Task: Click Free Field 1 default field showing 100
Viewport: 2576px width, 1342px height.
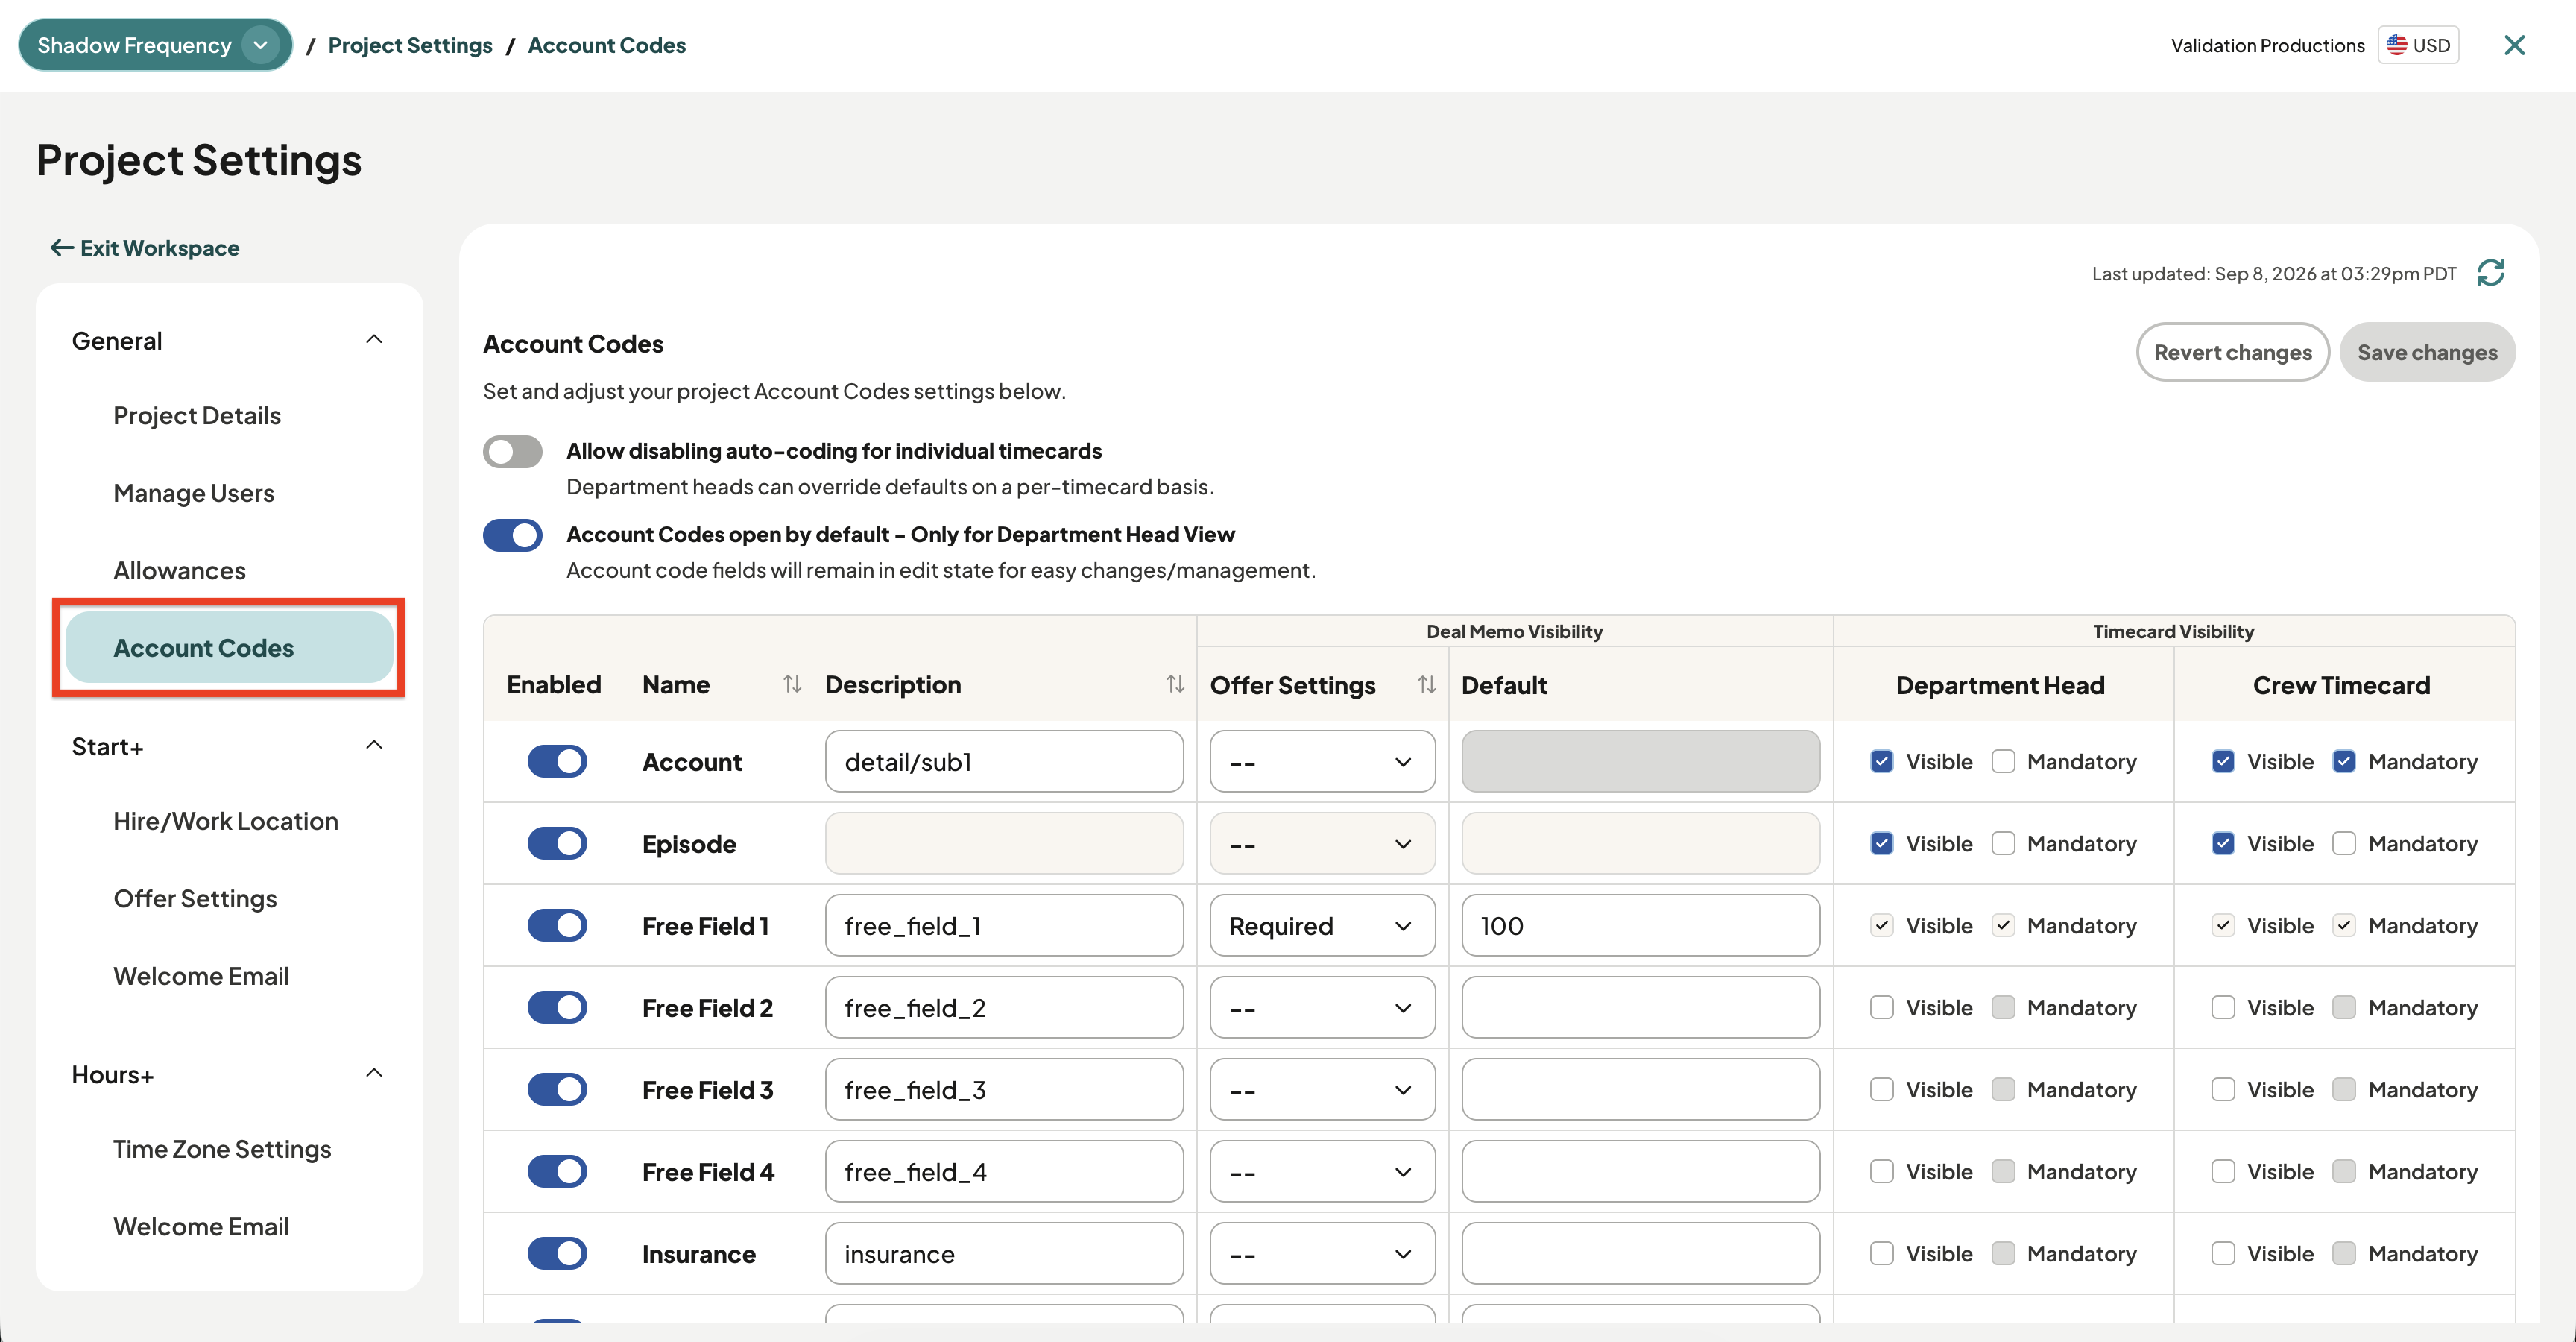Action: 1640,925
